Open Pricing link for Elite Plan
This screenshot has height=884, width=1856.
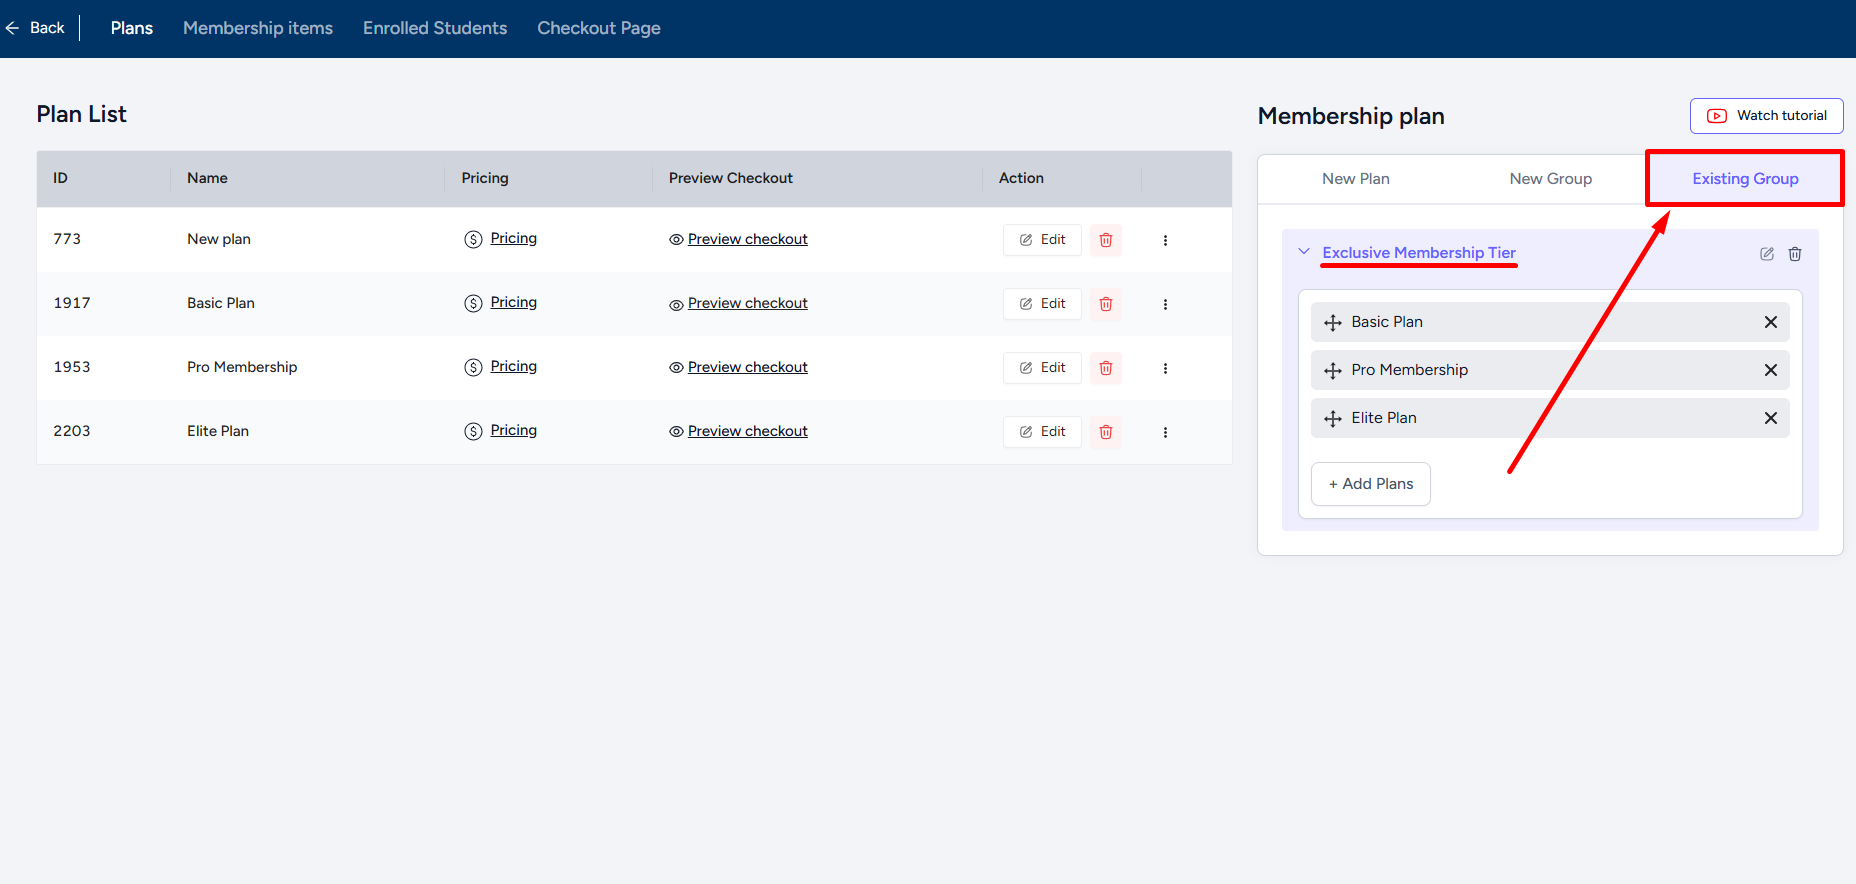click(513, 430)
